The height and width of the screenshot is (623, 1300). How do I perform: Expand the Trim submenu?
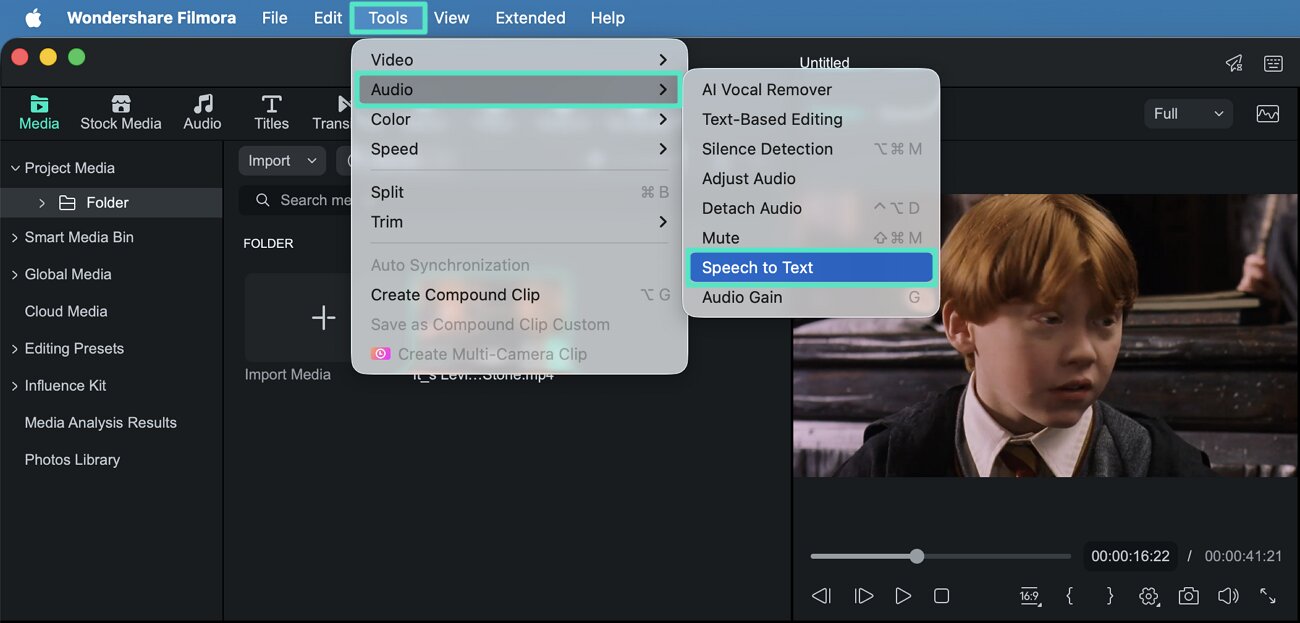click(x=519, y=222)
